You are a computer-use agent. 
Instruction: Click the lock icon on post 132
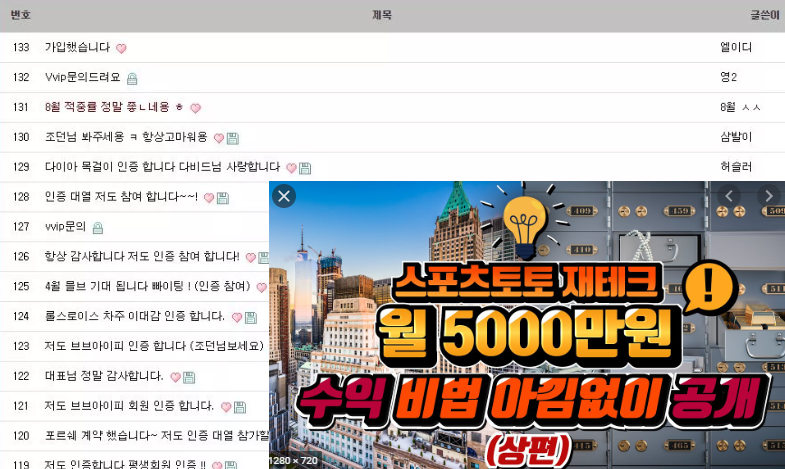tap(132, 79)
